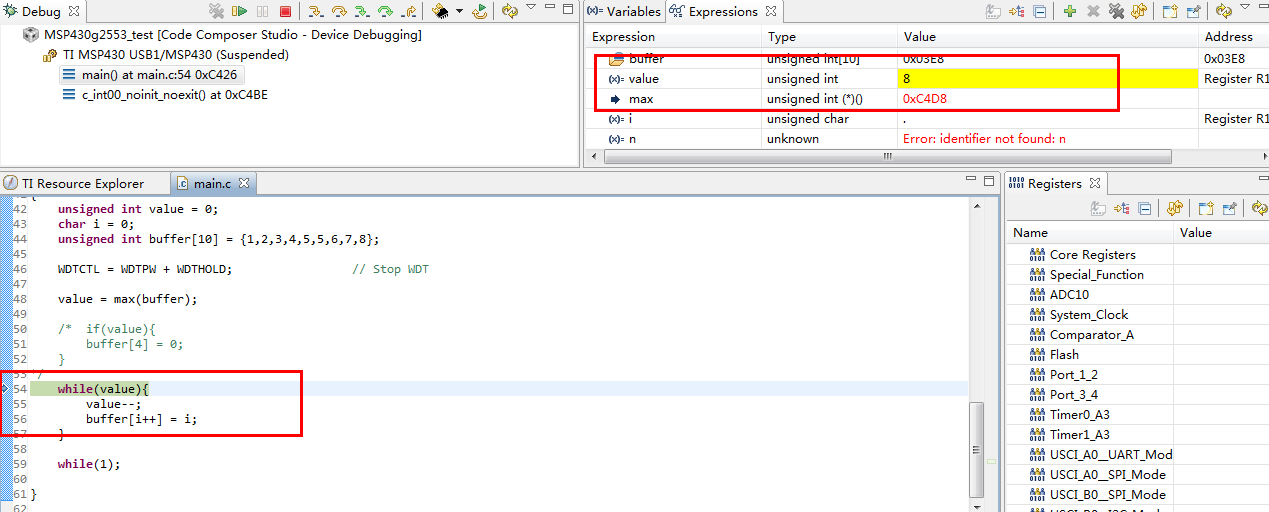
Task: Open the Expressions view menu triangle
Action: click(x=1245, y=7)
